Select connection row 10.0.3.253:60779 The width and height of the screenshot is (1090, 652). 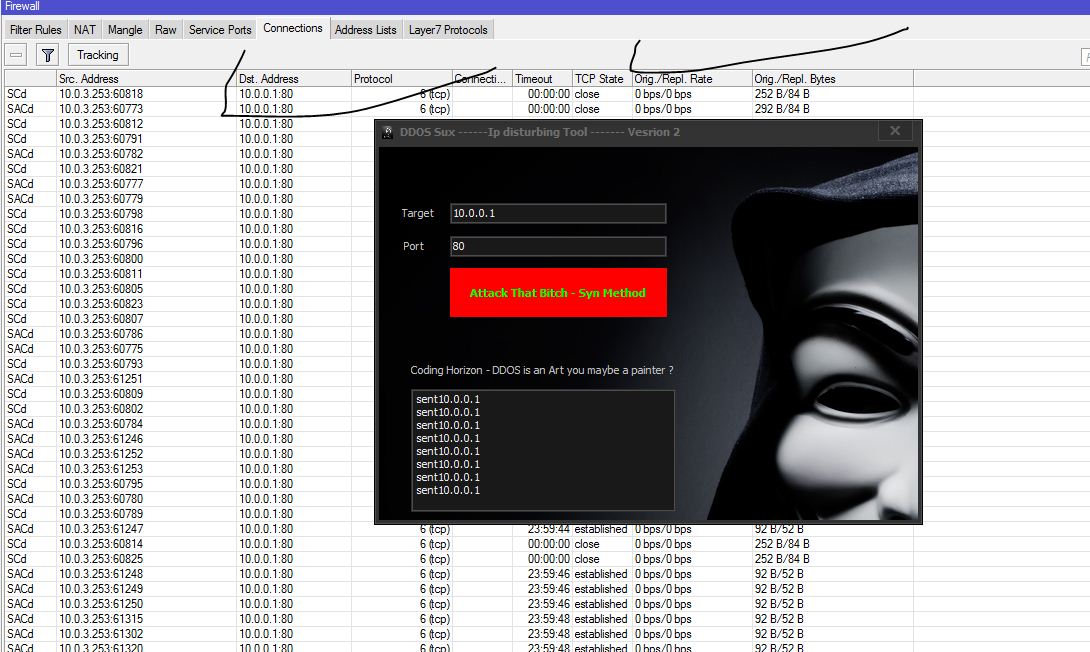point(189,199)
